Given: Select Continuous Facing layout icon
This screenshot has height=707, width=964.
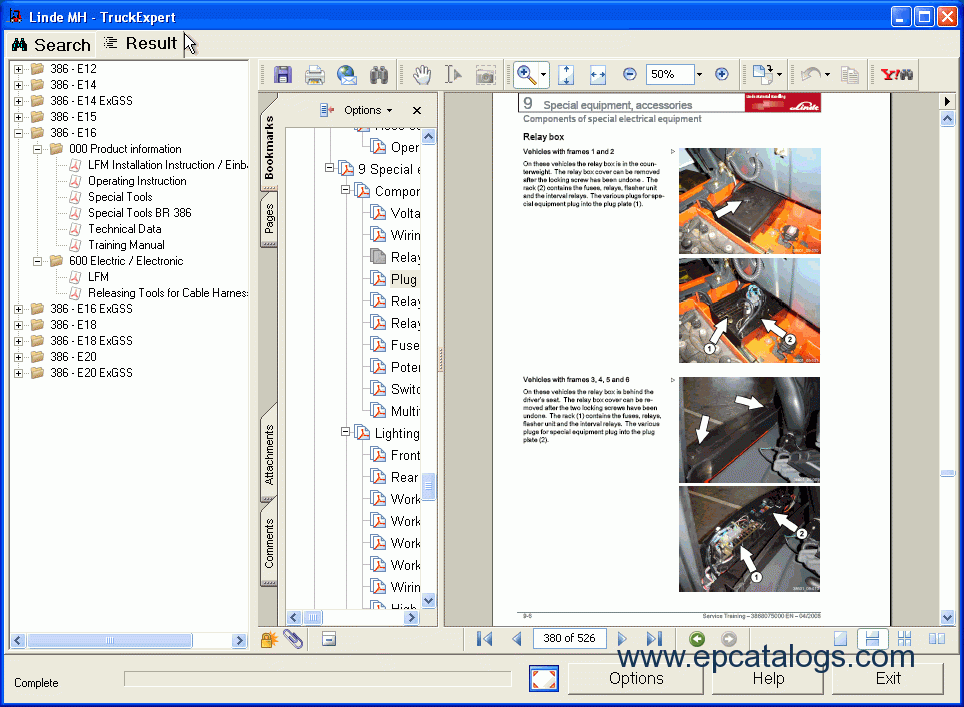Looking at the screenshot, I should [904, 639].
